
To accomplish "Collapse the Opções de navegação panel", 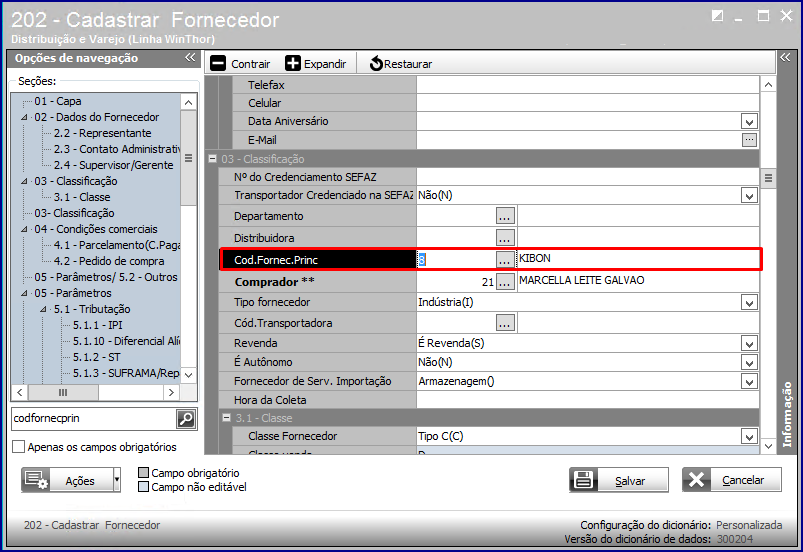I will click(x=190, y=57).
